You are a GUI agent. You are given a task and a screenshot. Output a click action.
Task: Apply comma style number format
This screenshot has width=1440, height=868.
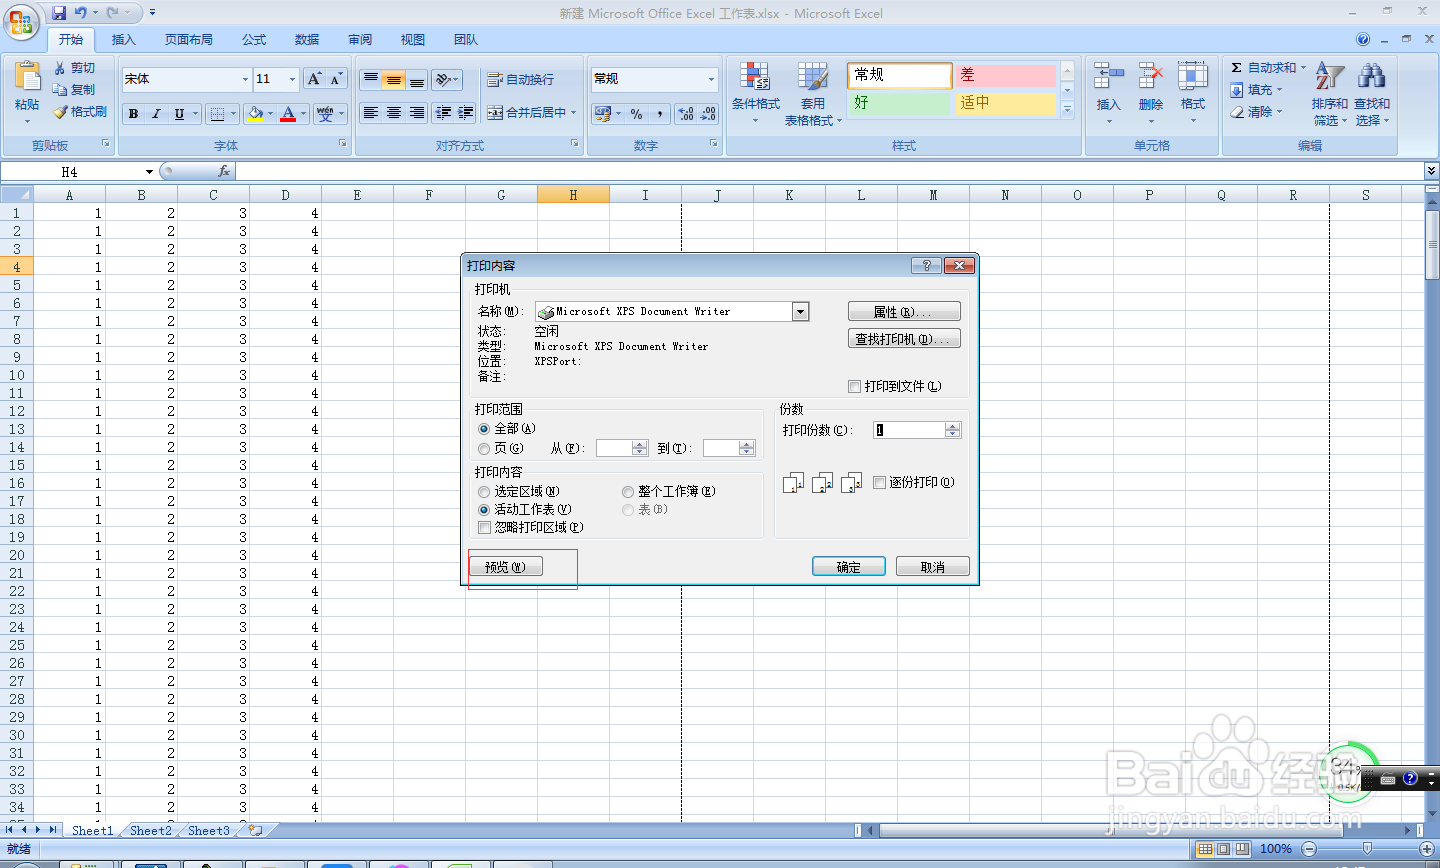coord(660,114)
